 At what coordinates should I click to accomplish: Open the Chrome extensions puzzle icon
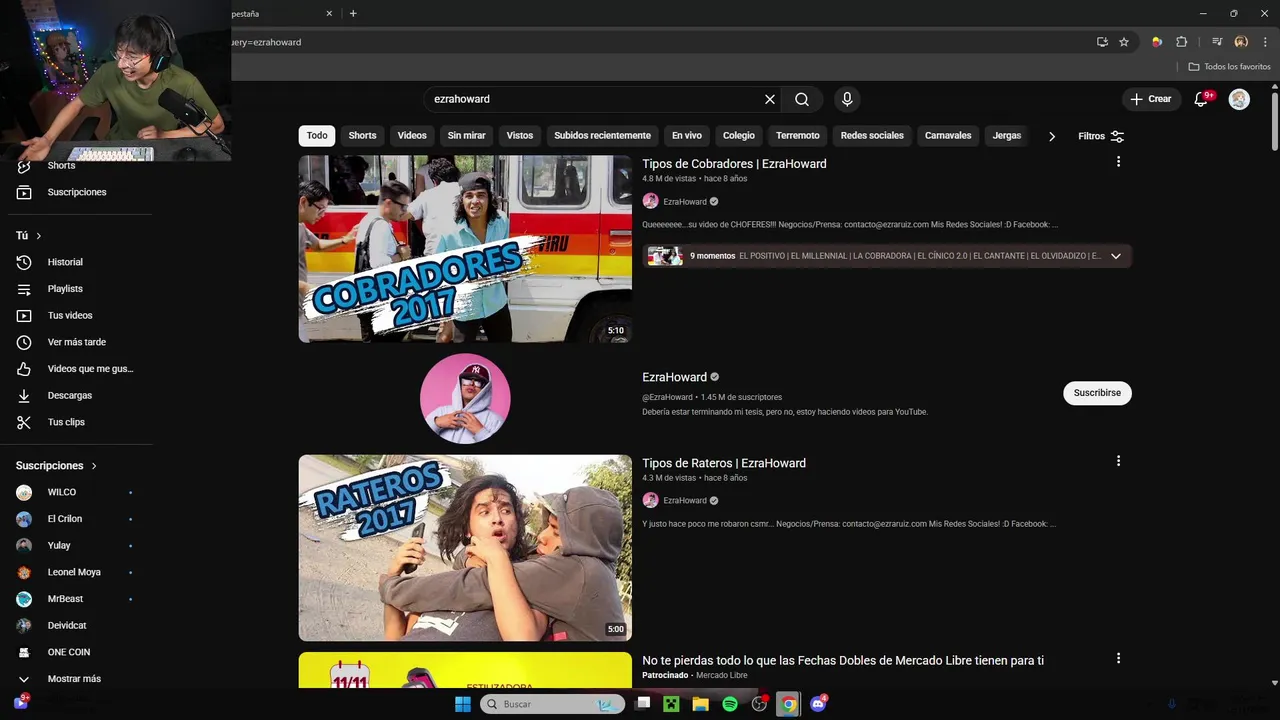click(x=1181, y=42)
